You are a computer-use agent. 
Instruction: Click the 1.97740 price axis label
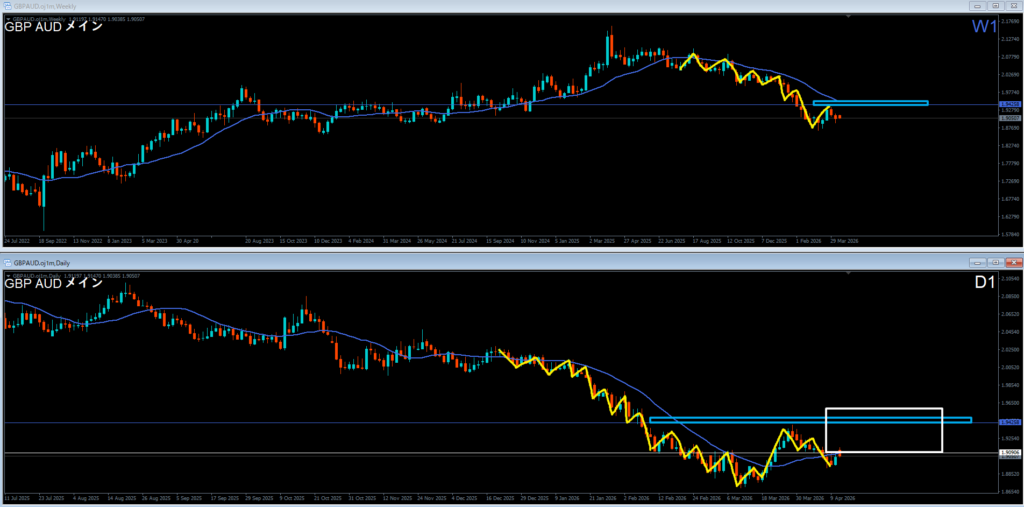(1008, 93)
